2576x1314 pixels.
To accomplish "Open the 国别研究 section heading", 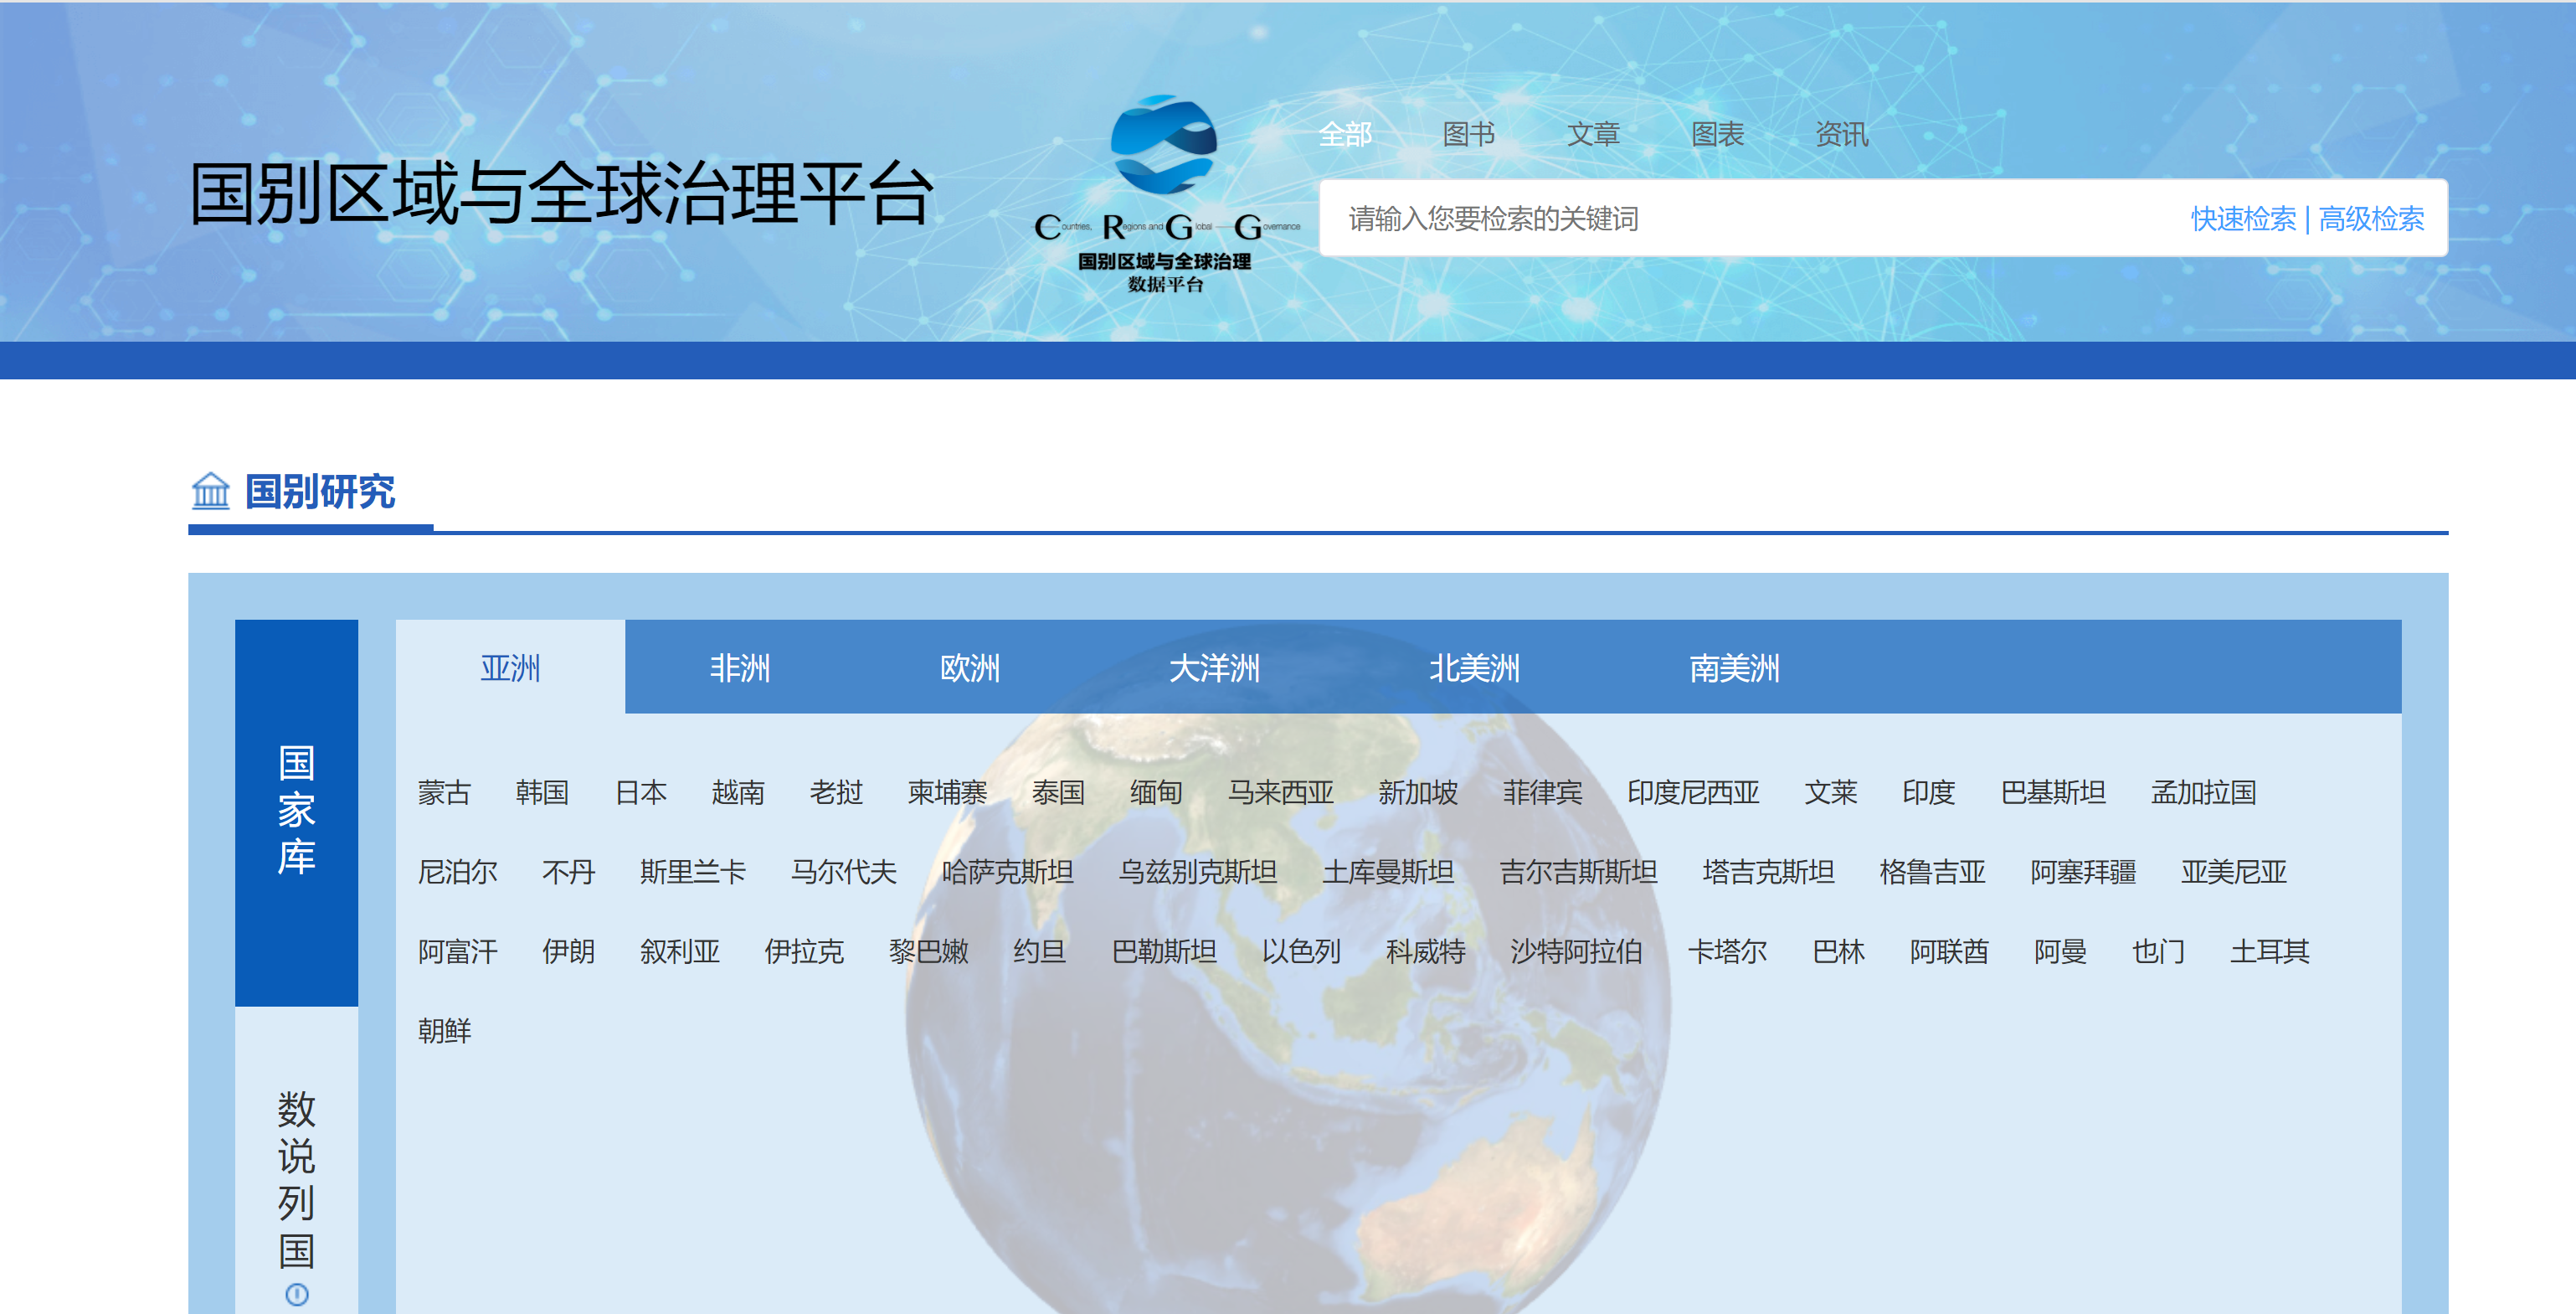I will (x=320, y=491).
